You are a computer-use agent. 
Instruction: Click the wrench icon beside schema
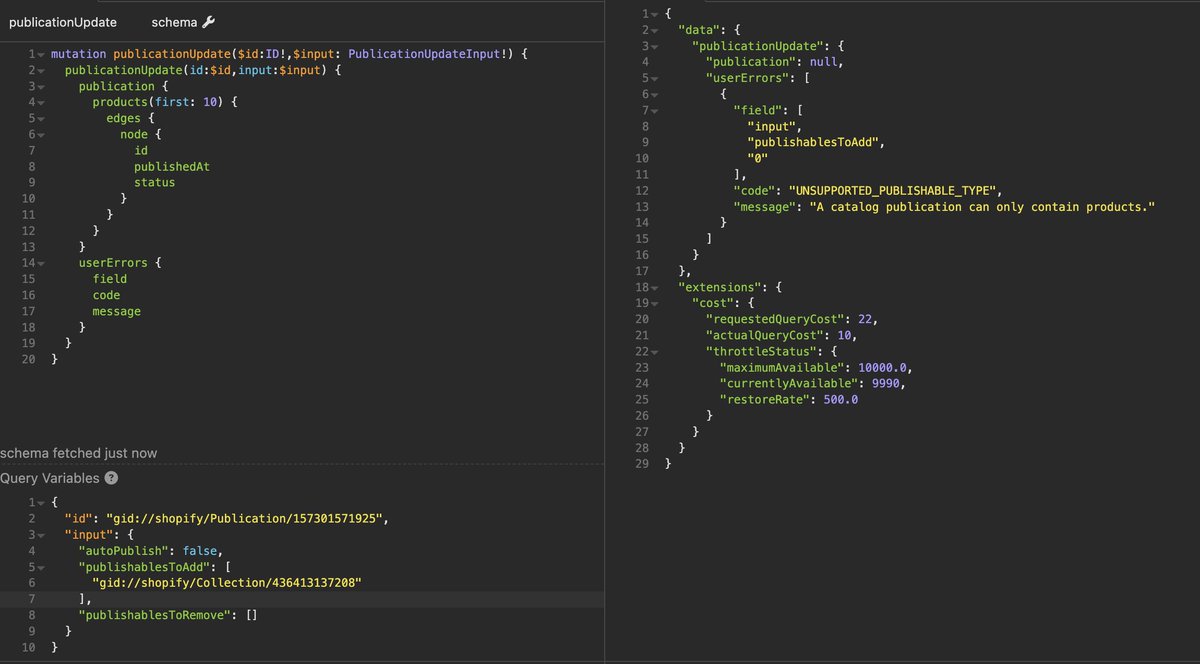pos(208,22)
